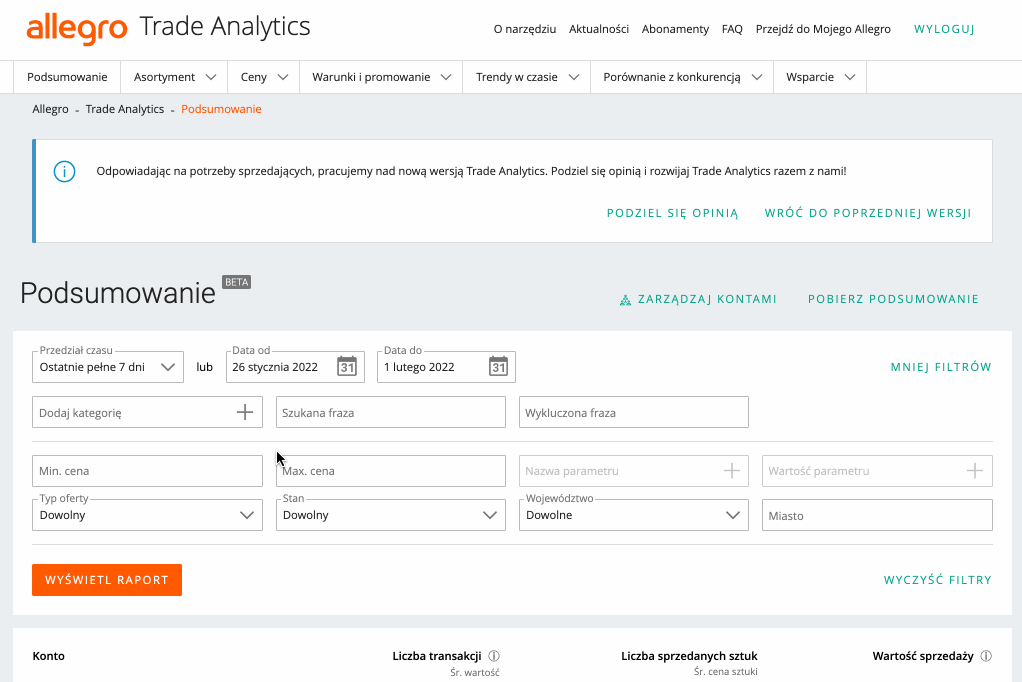
Task: Open the Stan dropdown
Action: 390,515
